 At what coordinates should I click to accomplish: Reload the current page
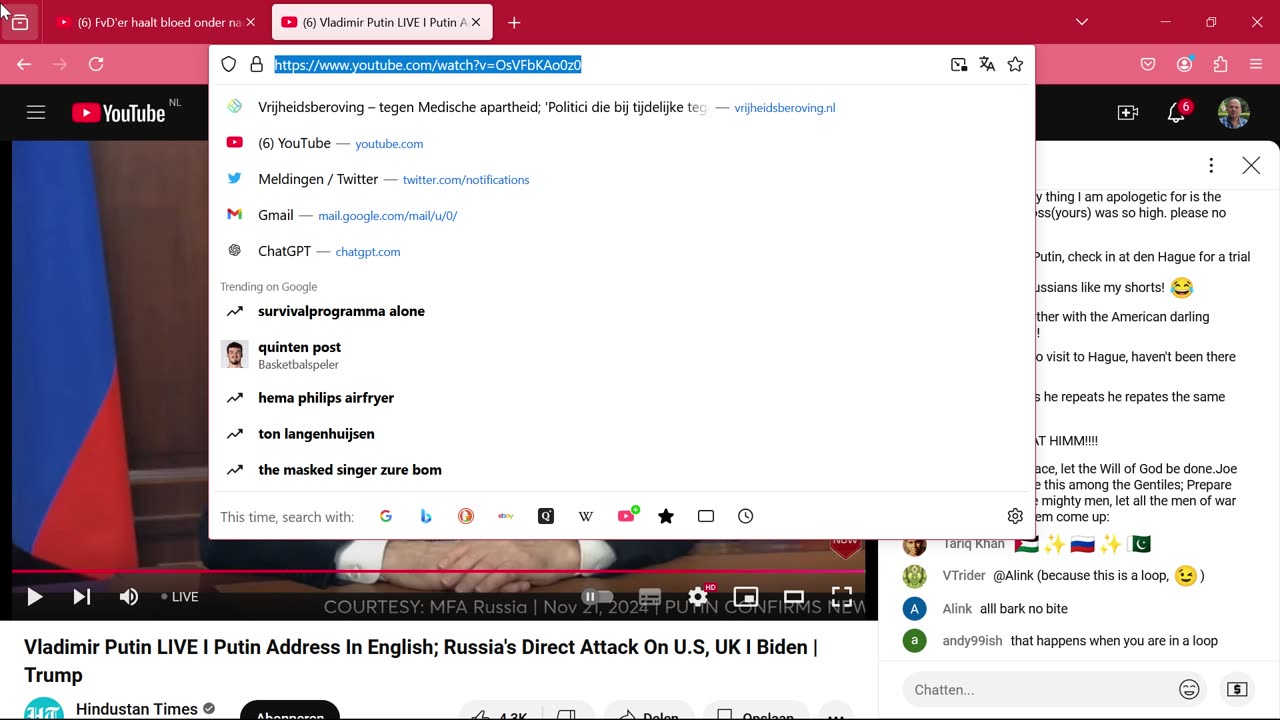[96, 64]
